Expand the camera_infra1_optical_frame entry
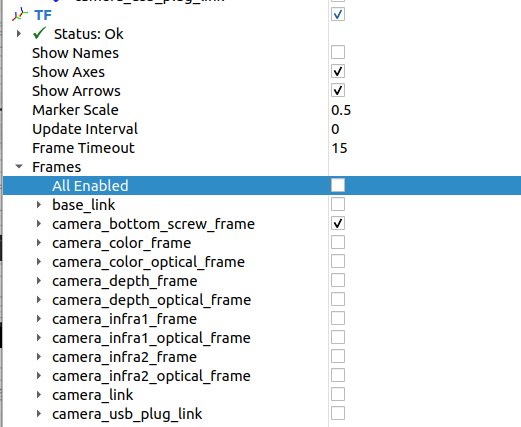Screen dimensions: 521x427 coord(39,338)
